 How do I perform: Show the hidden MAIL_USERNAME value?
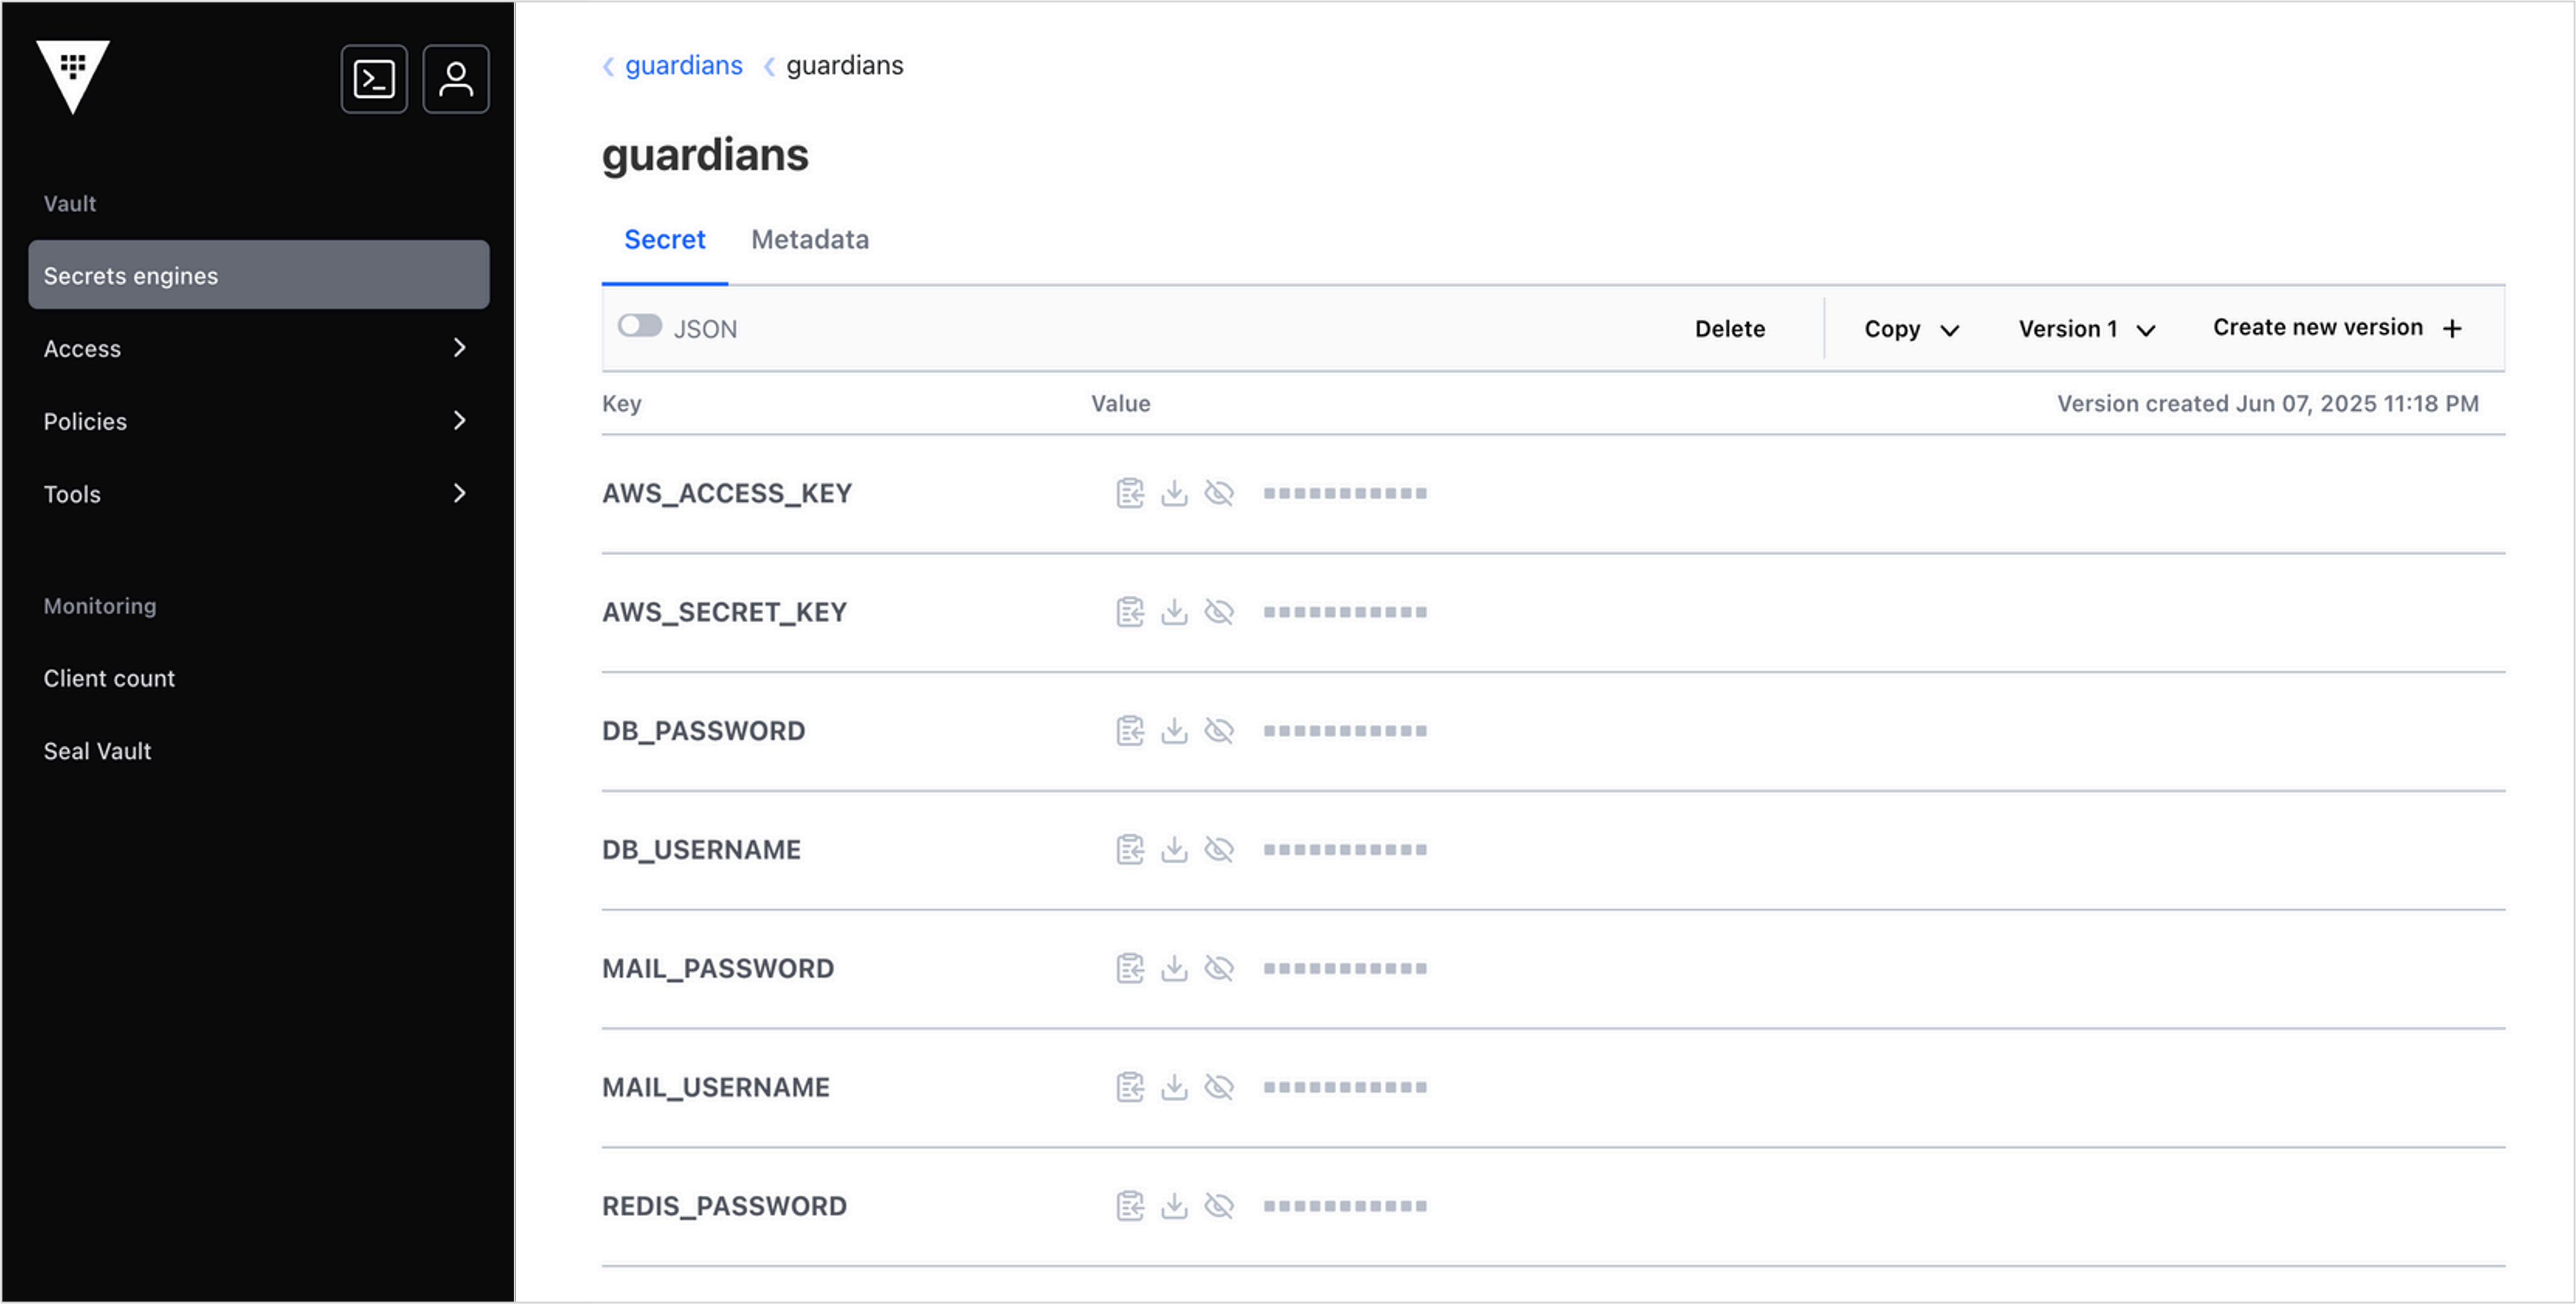click(x=1219, y=1087)
